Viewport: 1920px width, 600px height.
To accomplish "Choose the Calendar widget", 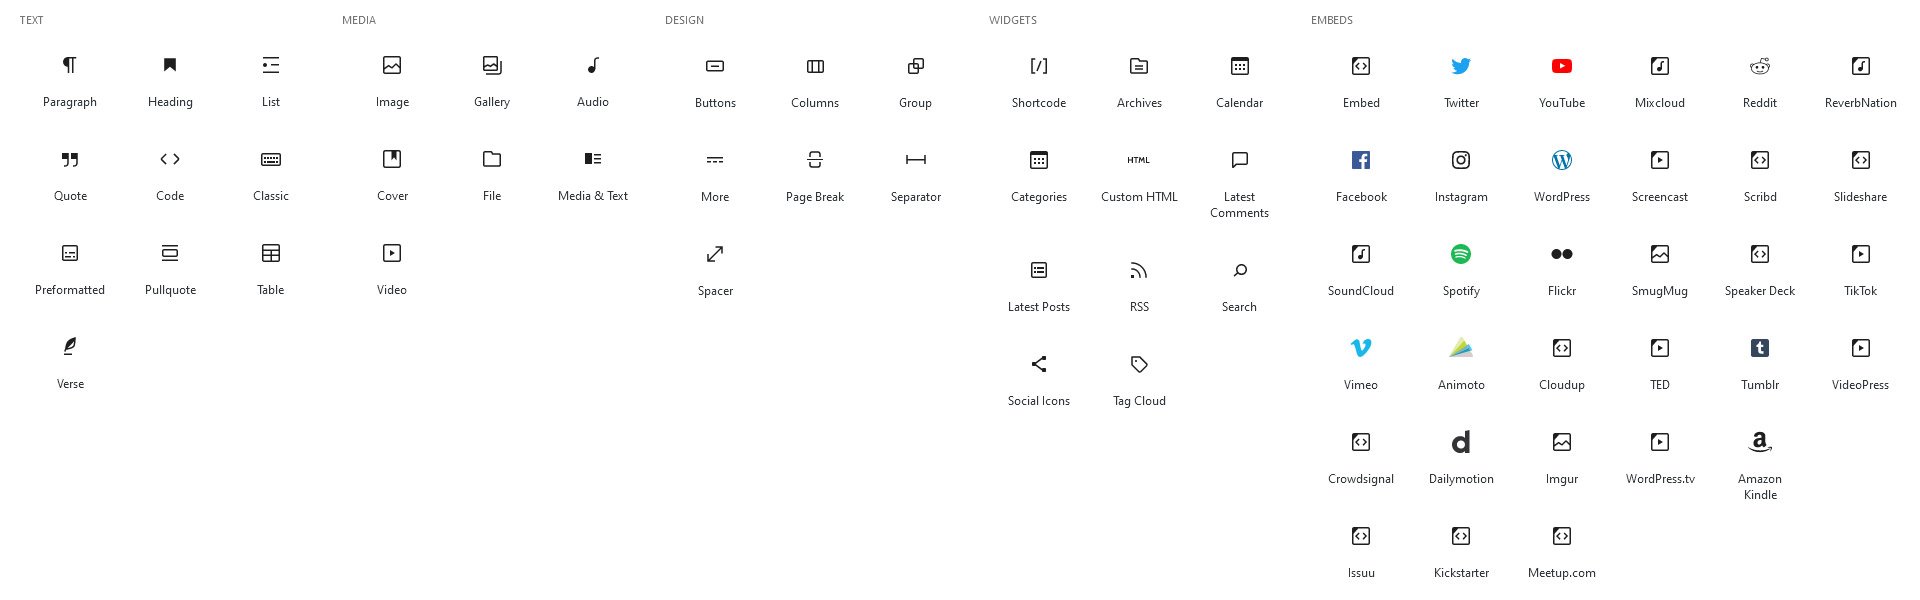I will click(1239, 82).
